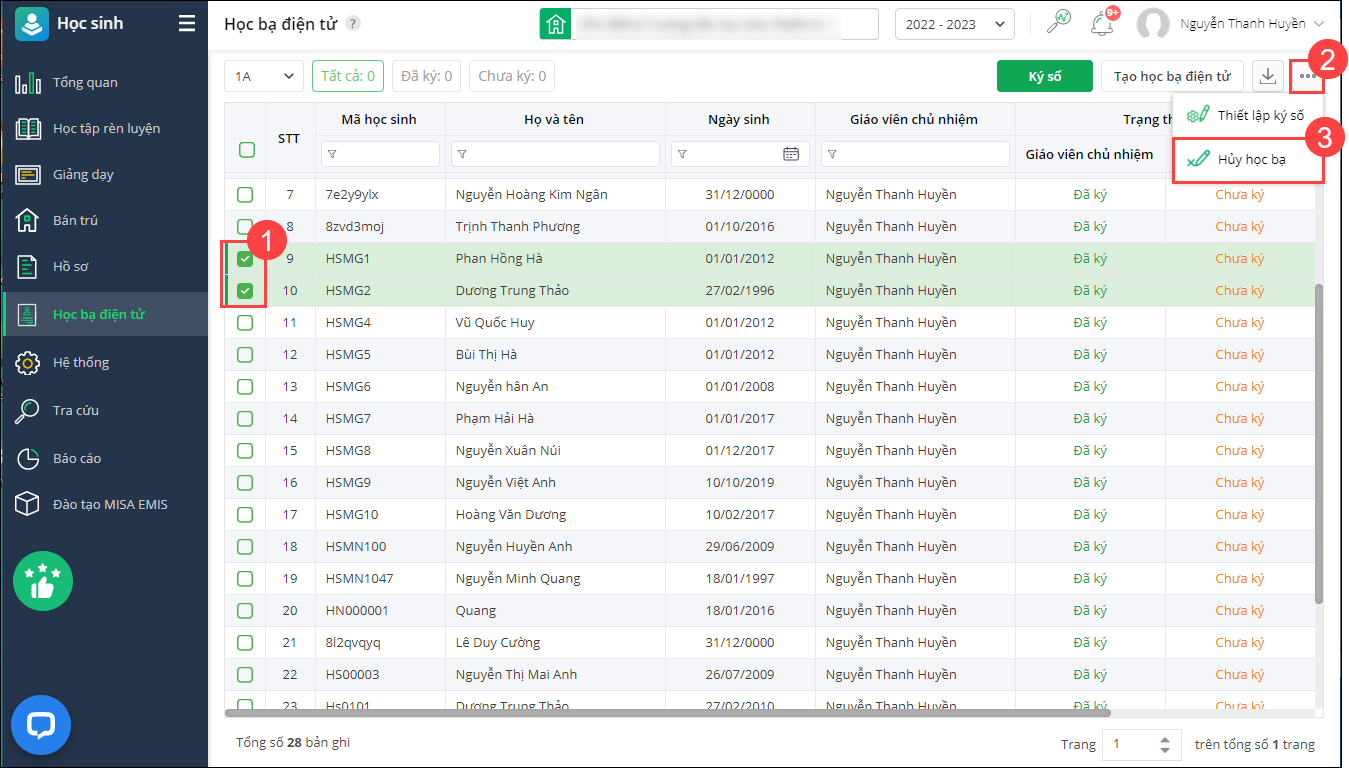Open the notifications bell
The image size is (1349, 768).
[1102, 22]
